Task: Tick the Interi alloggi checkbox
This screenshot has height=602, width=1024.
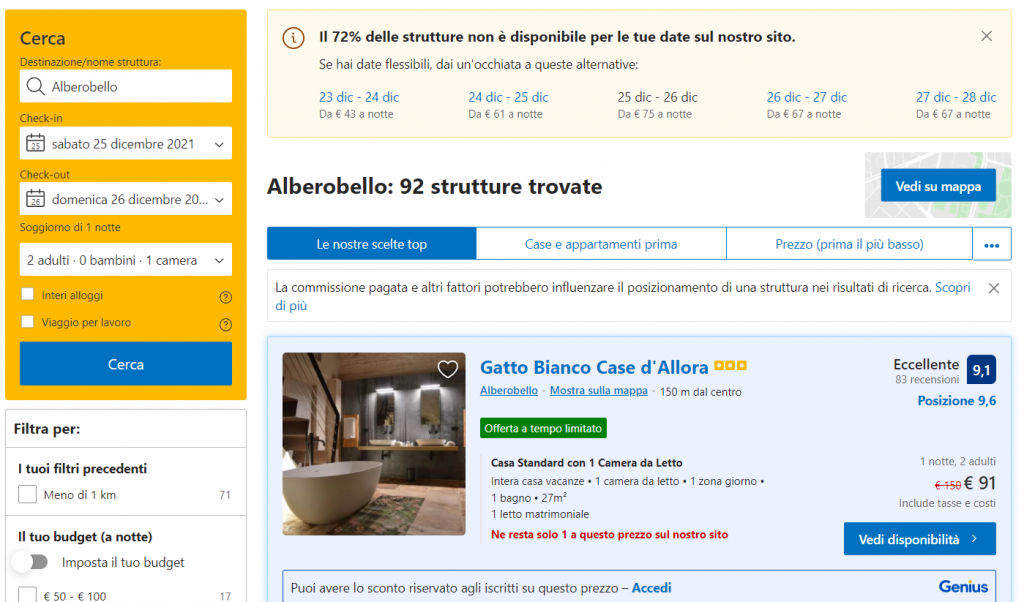Action: pyautogui.click(x=28, y=295)
